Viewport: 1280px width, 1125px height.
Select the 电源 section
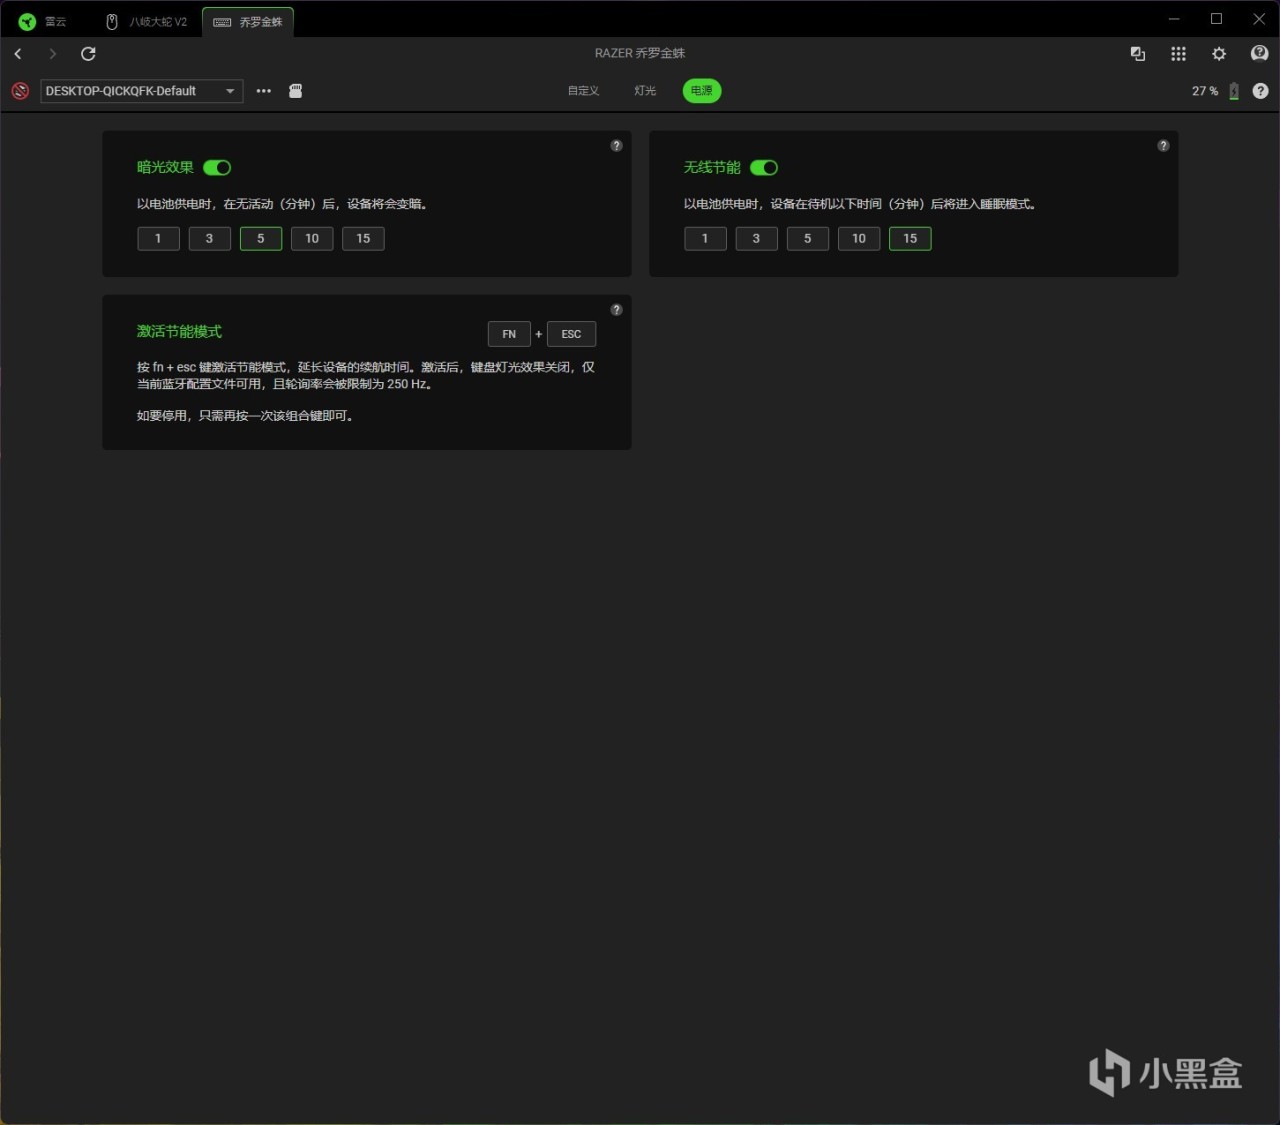[x=702, y=91]
